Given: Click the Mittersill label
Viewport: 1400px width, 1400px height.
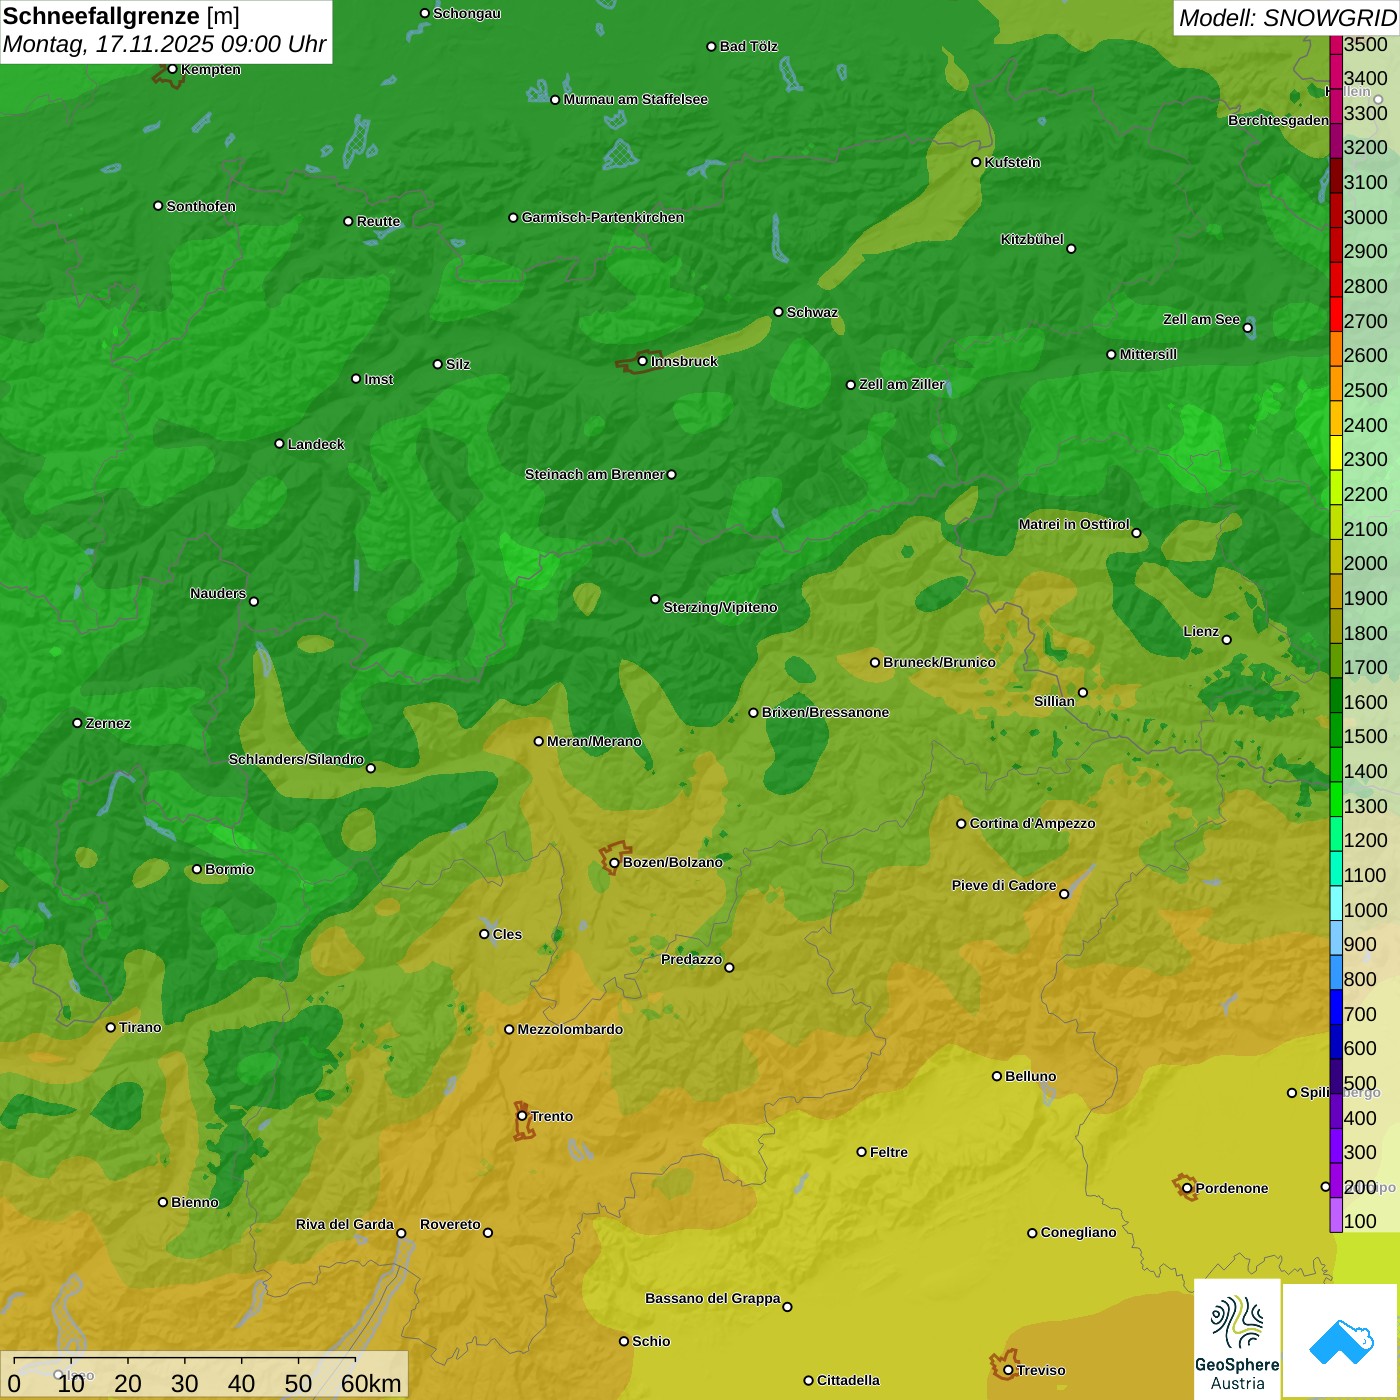Looking at the screenshot, I should tap(1148, 354).
